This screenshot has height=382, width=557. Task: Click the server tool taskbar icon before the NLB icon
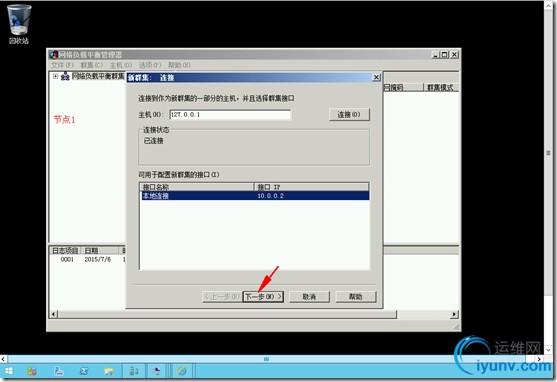point(134,371)
